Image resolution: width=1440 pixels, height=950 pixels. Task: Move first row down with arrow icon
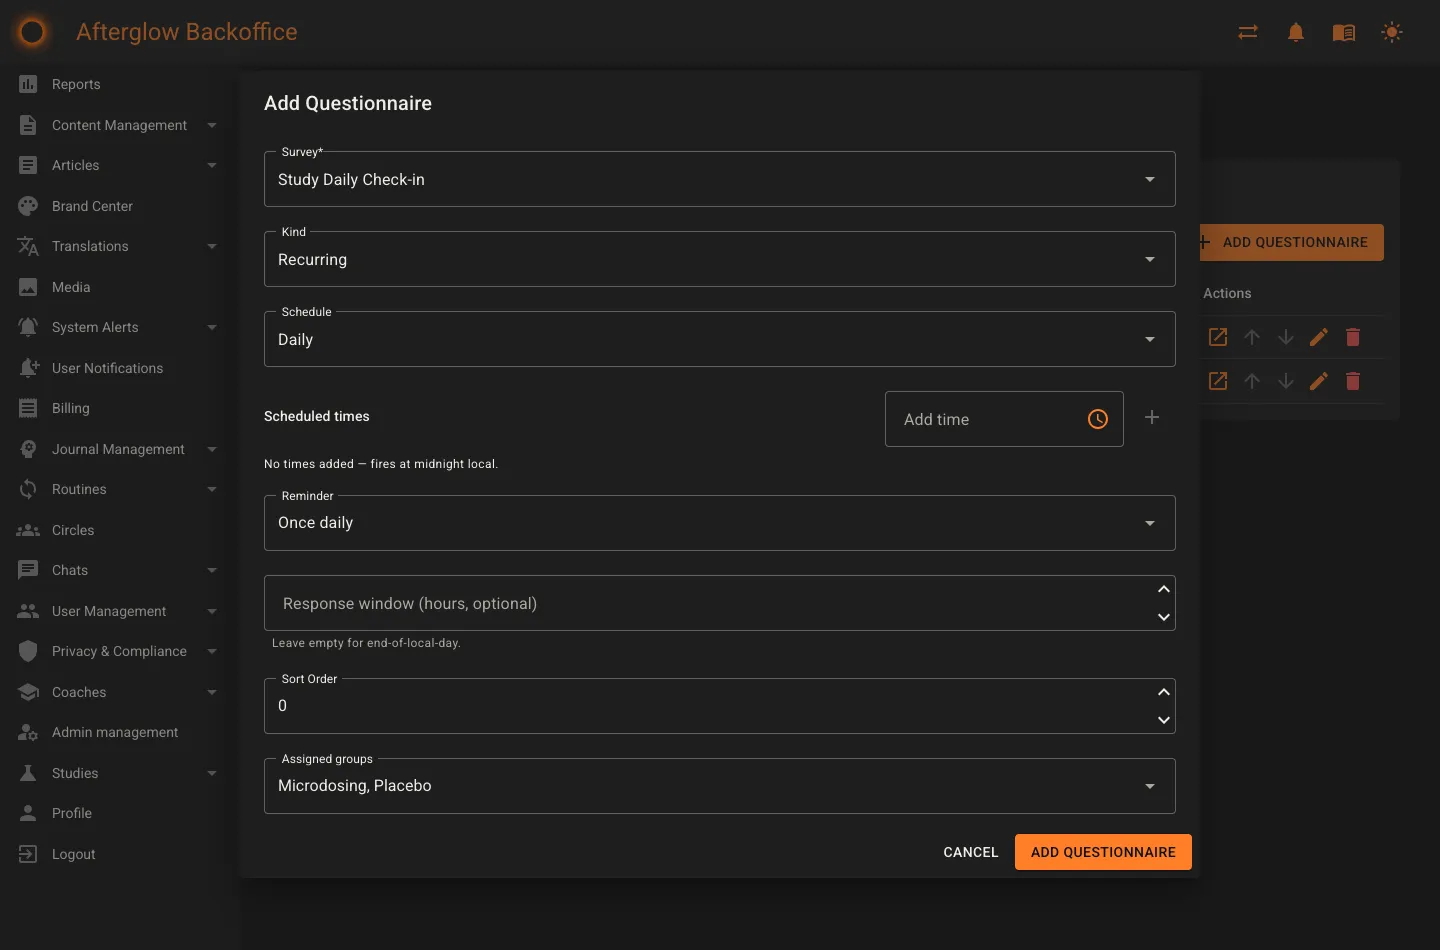(1286, 337)
